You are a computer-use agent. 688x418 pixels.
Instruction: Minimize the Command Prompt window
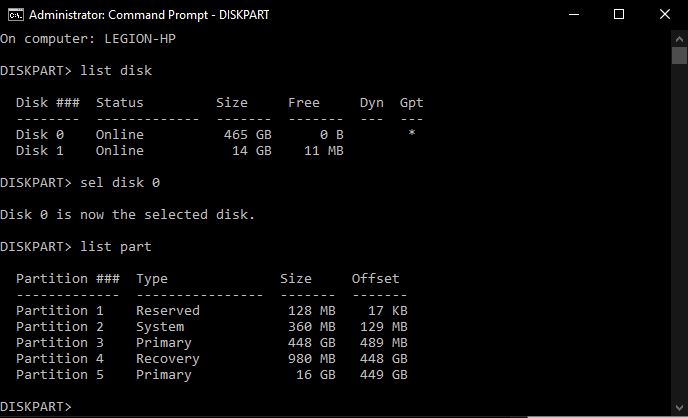click(x=574, y=14)
